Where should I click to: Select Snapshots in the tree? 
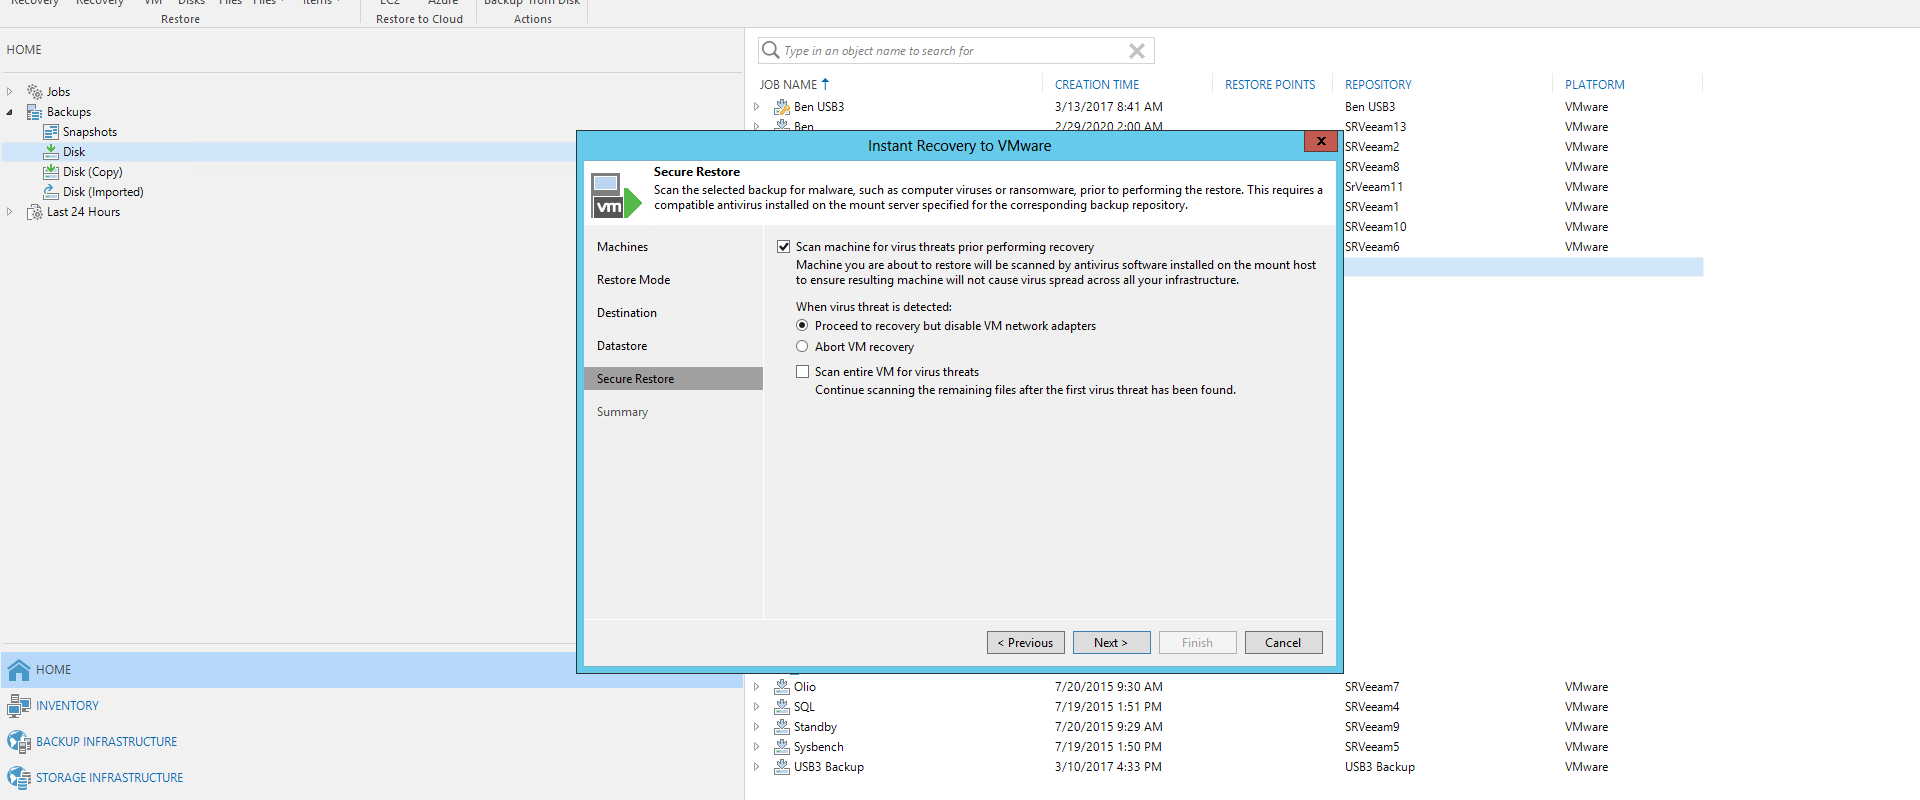[x=90, y=132]
